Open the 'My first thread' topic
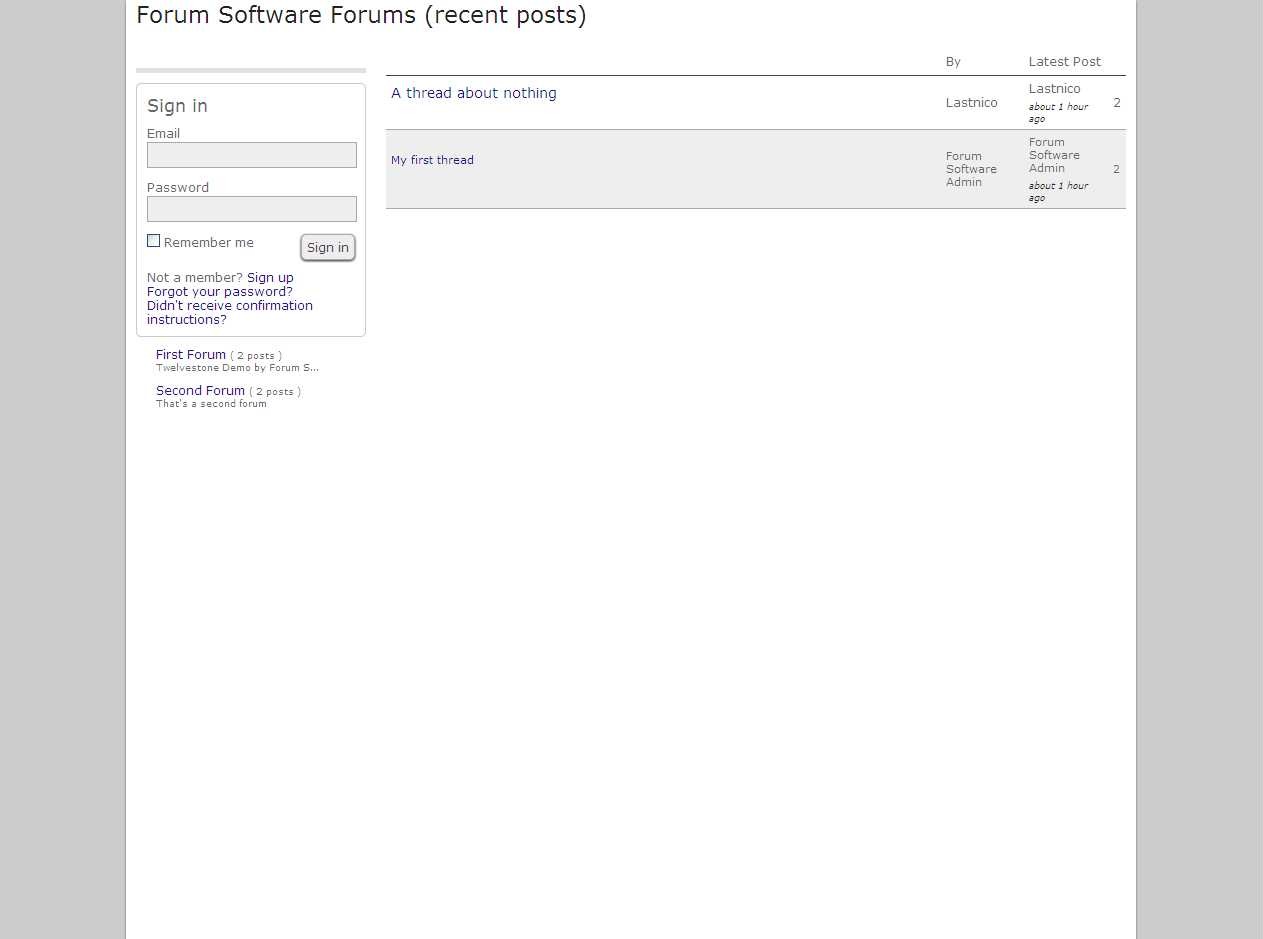 click(x=432, y=160)
